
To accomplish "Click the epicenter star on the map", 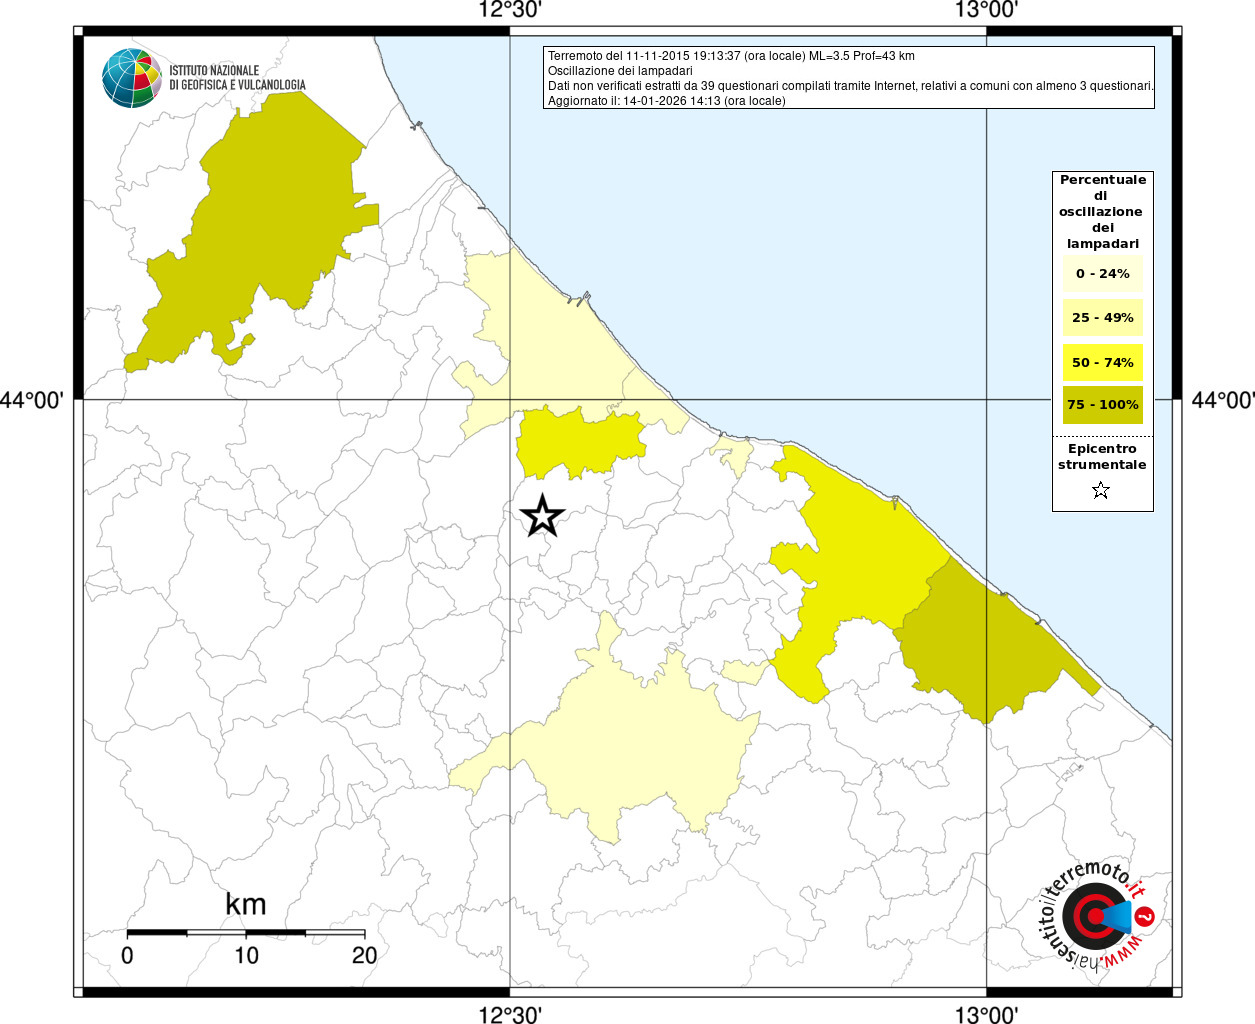I will click(542, 517).
